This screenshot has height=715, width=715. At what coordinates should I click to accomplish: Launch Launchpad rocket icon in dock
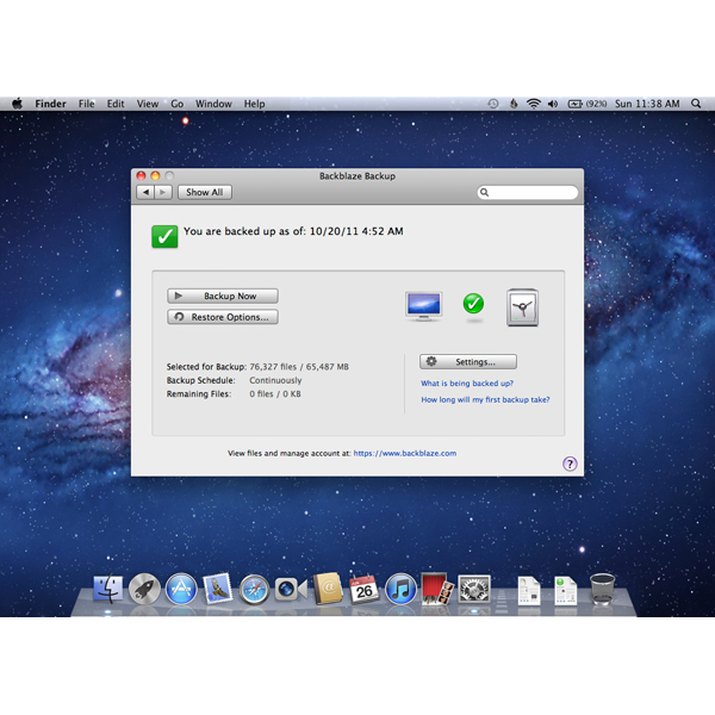[x=145, y=589]
